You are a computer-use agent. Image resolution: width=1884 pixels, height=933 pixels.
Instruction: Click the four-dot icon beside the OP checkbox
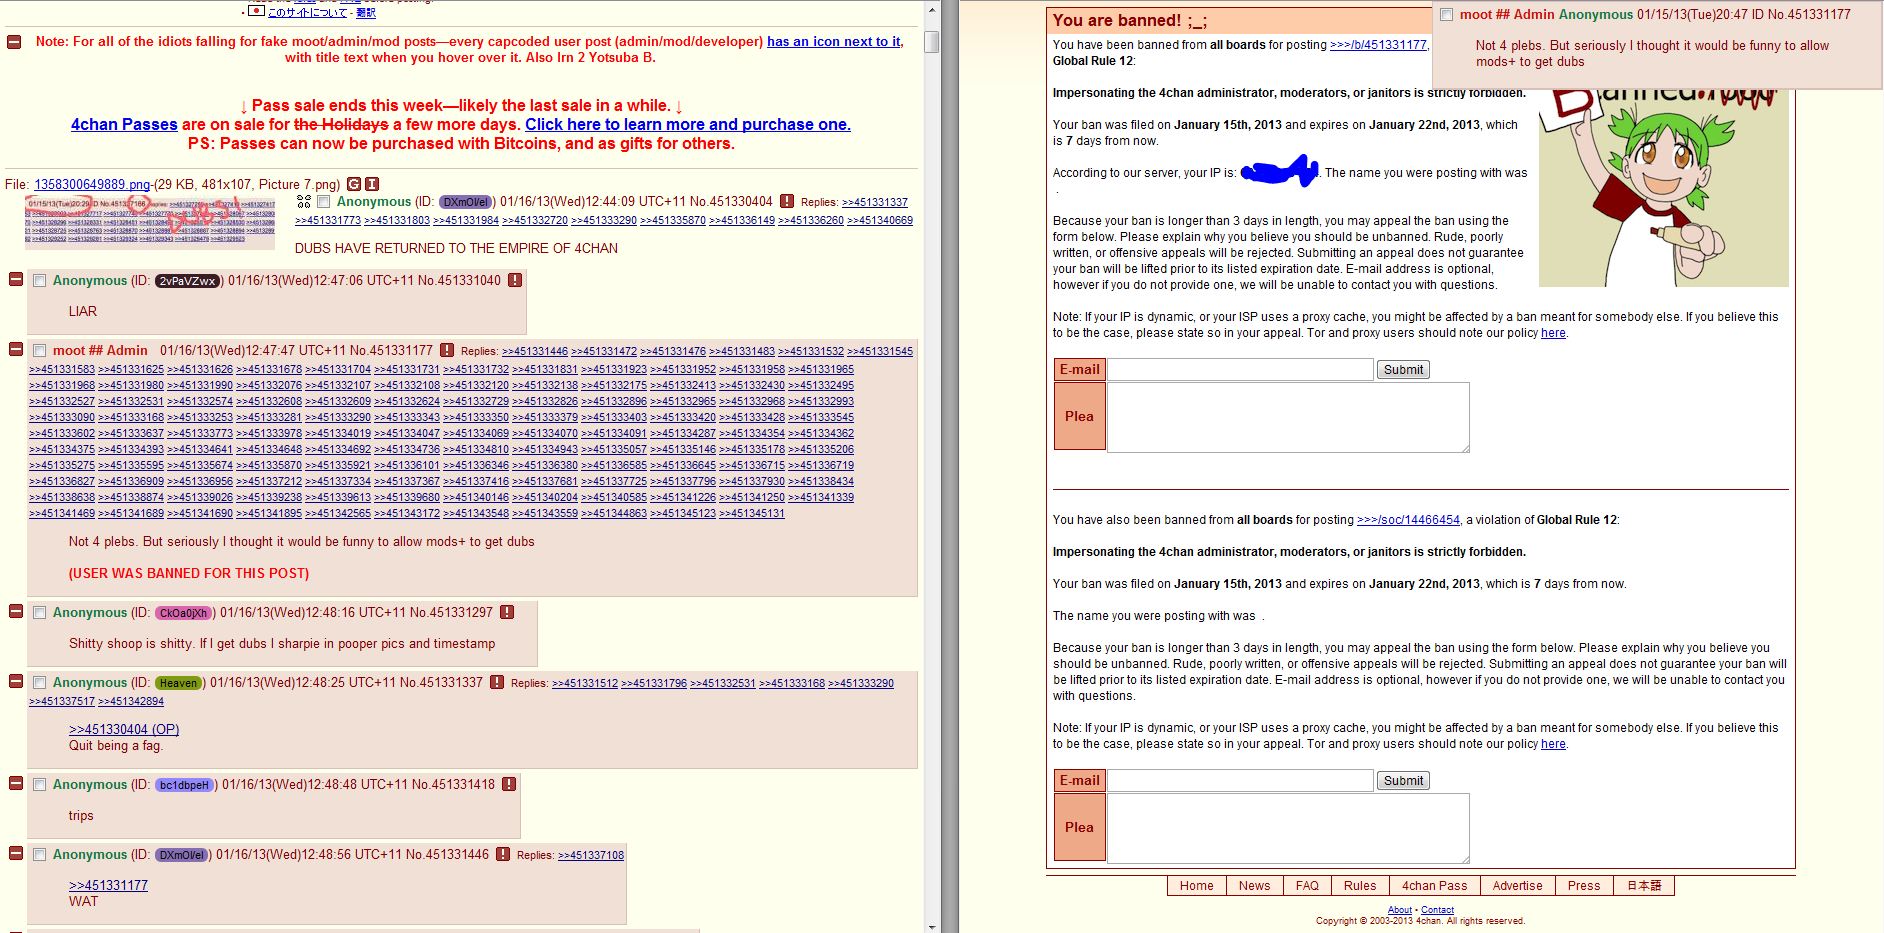tap(304, 202)
